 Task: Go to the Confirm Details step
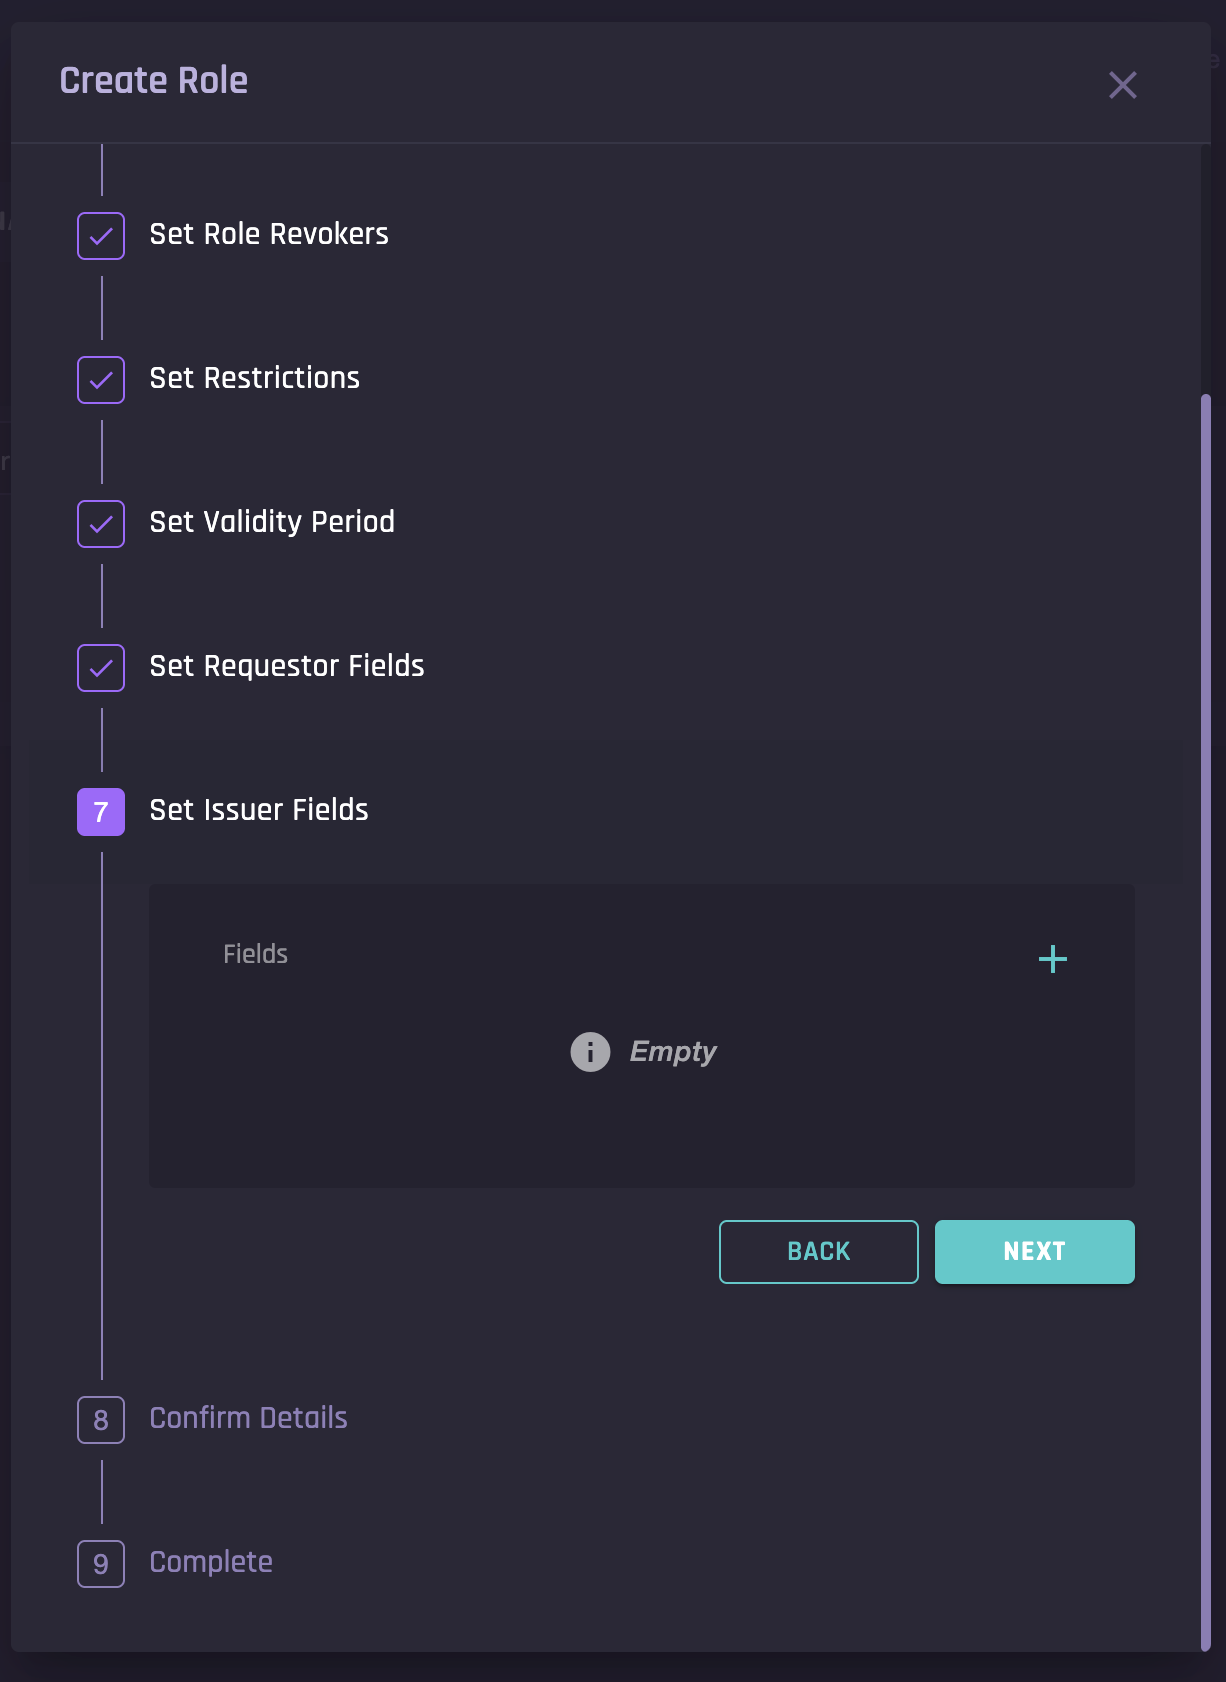point(248,1418)
